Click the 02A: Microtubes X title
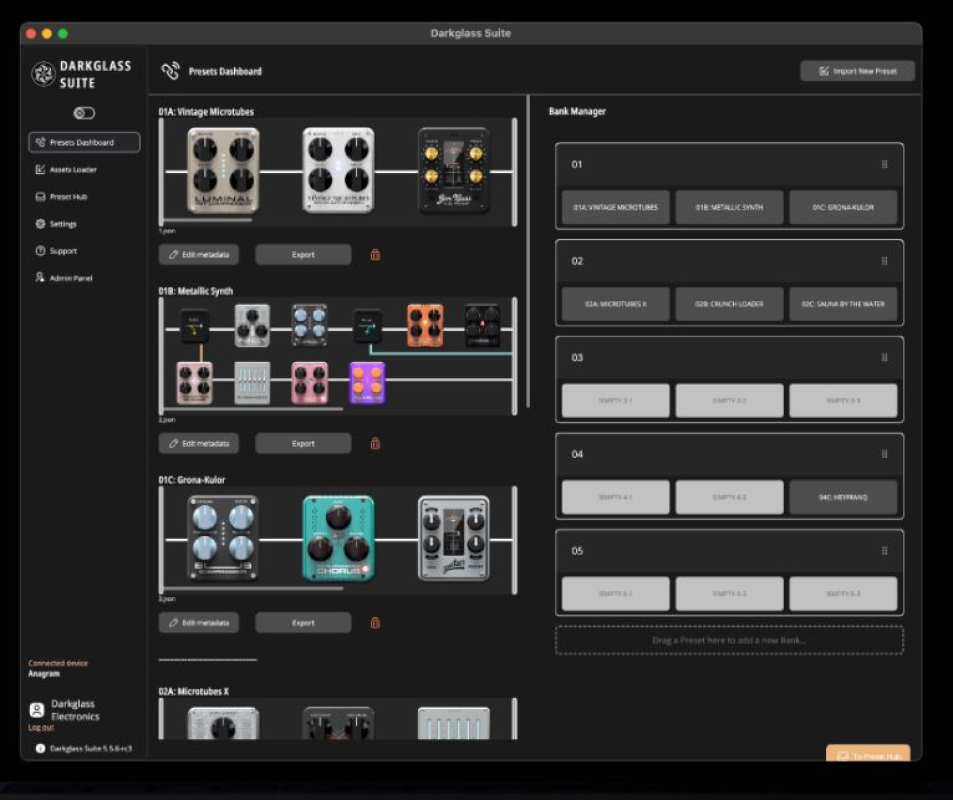 (x=193, y=692)
